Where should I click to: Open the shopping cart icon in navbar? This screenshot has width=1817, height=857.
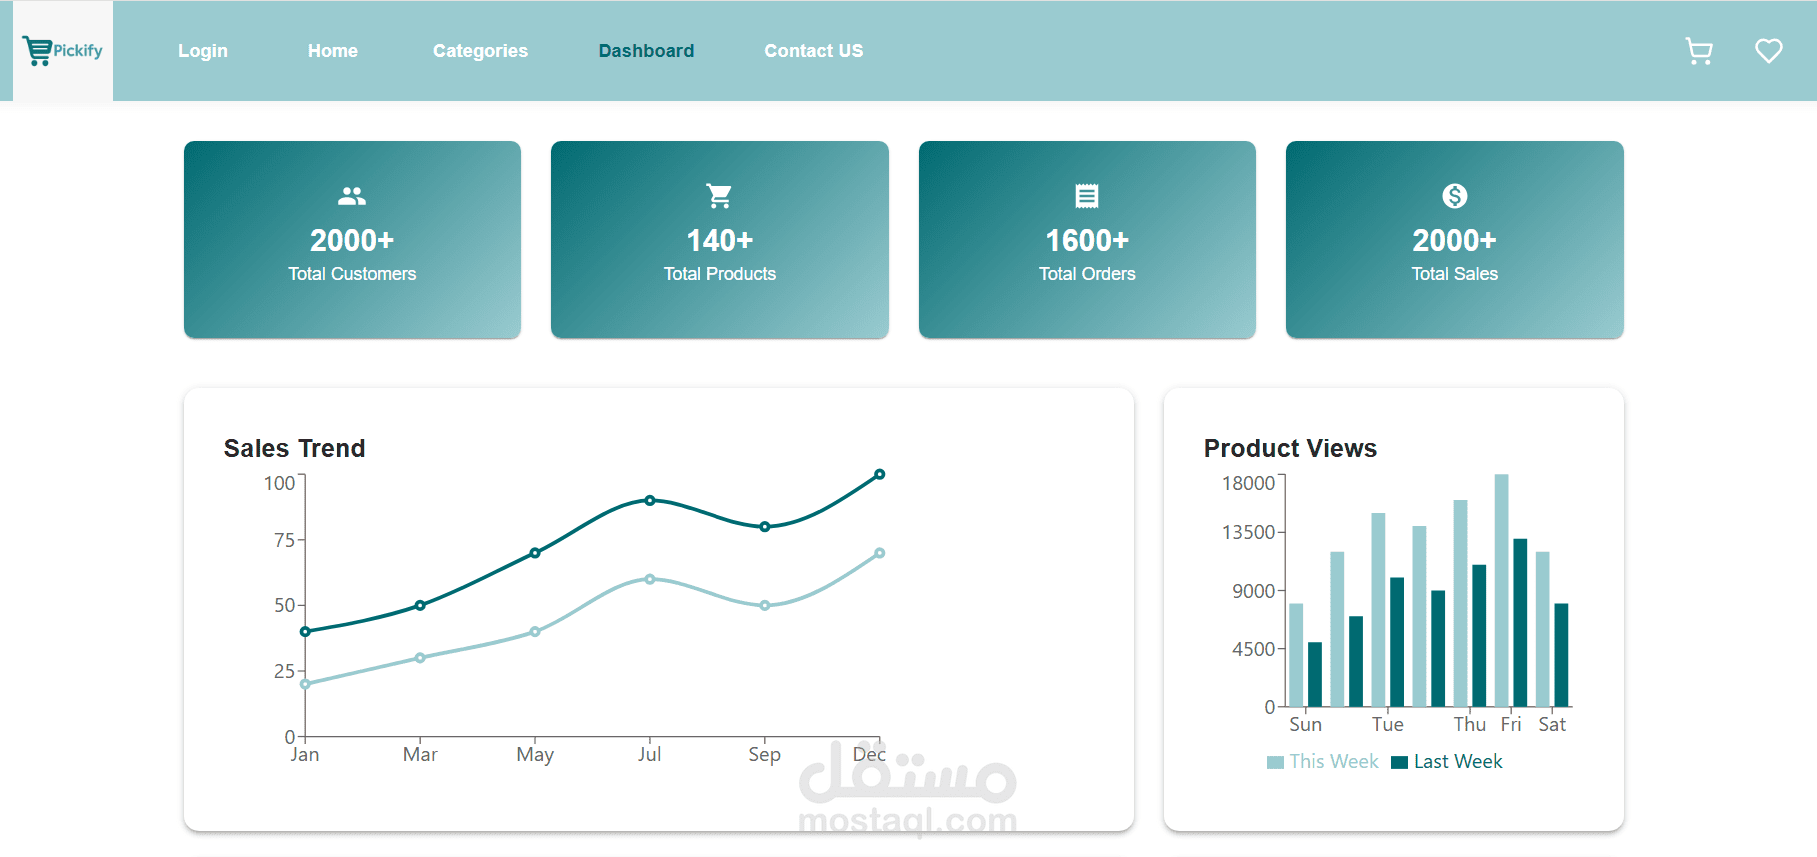tap(1699, 51)
